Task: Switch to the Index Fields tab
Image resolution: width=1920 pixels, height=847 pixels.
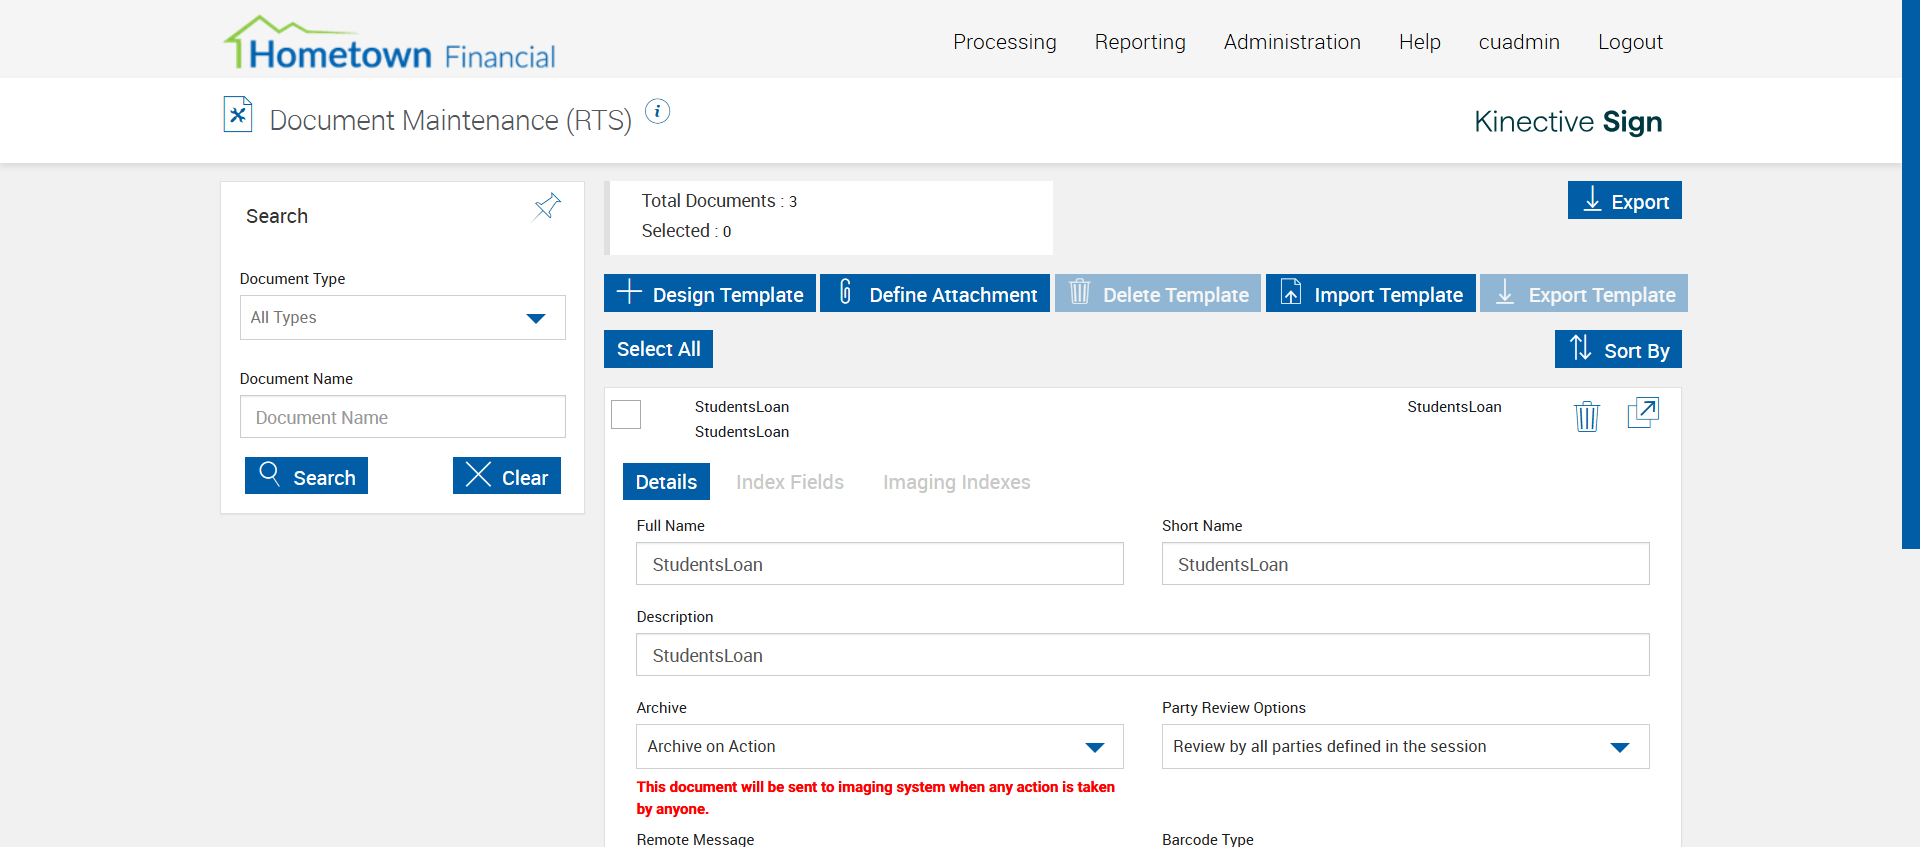Action: [790, 482]
